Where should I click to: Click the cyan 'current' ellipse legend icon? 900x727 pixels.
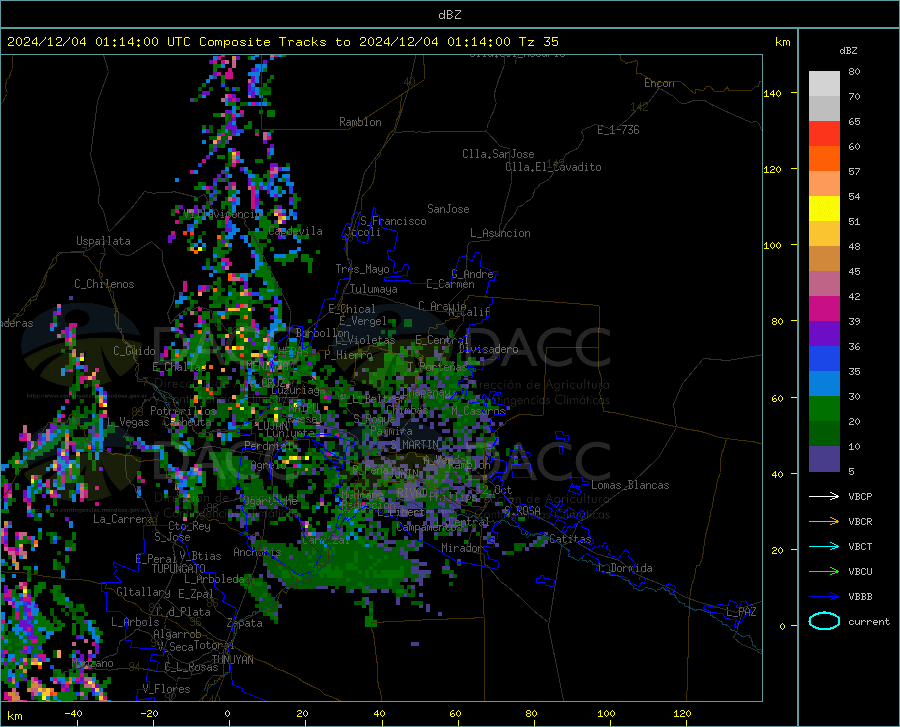824,621
